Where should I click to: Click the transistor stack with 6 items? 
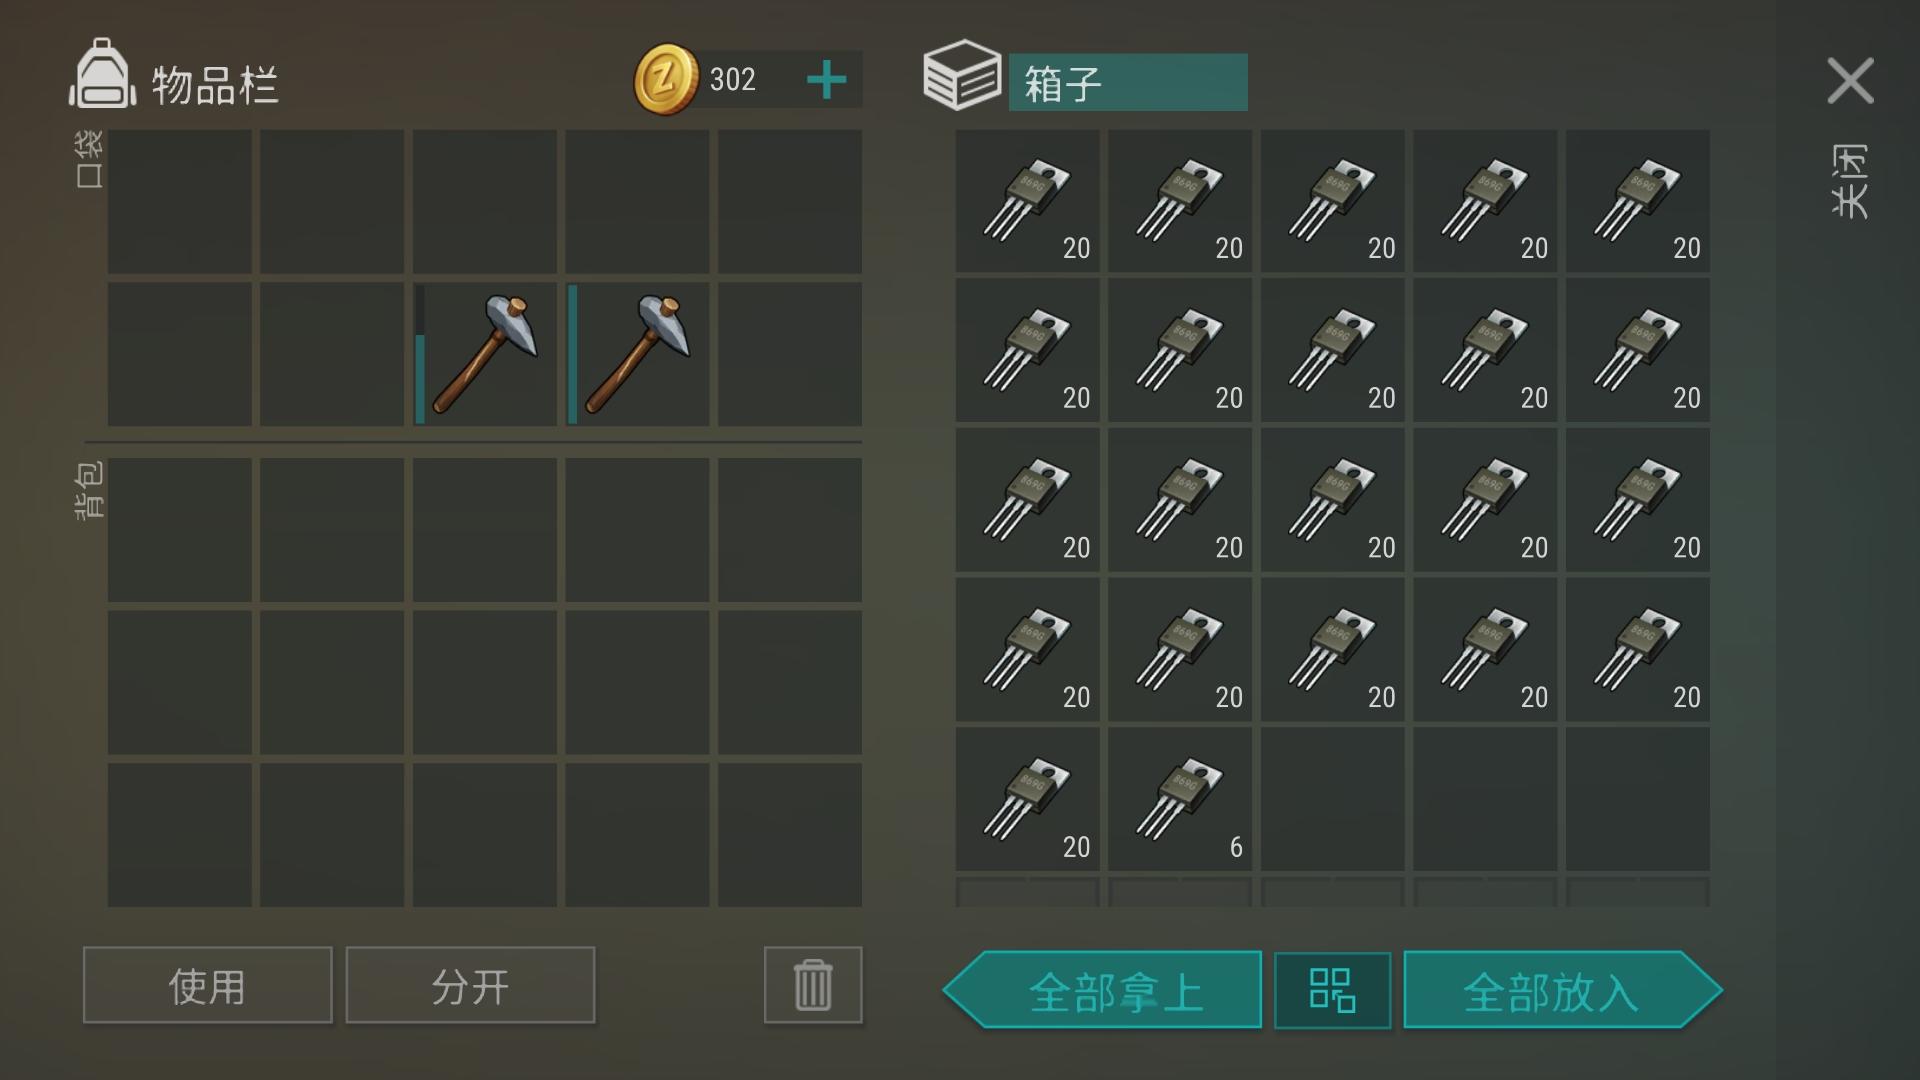click(x=1180, y=799)
